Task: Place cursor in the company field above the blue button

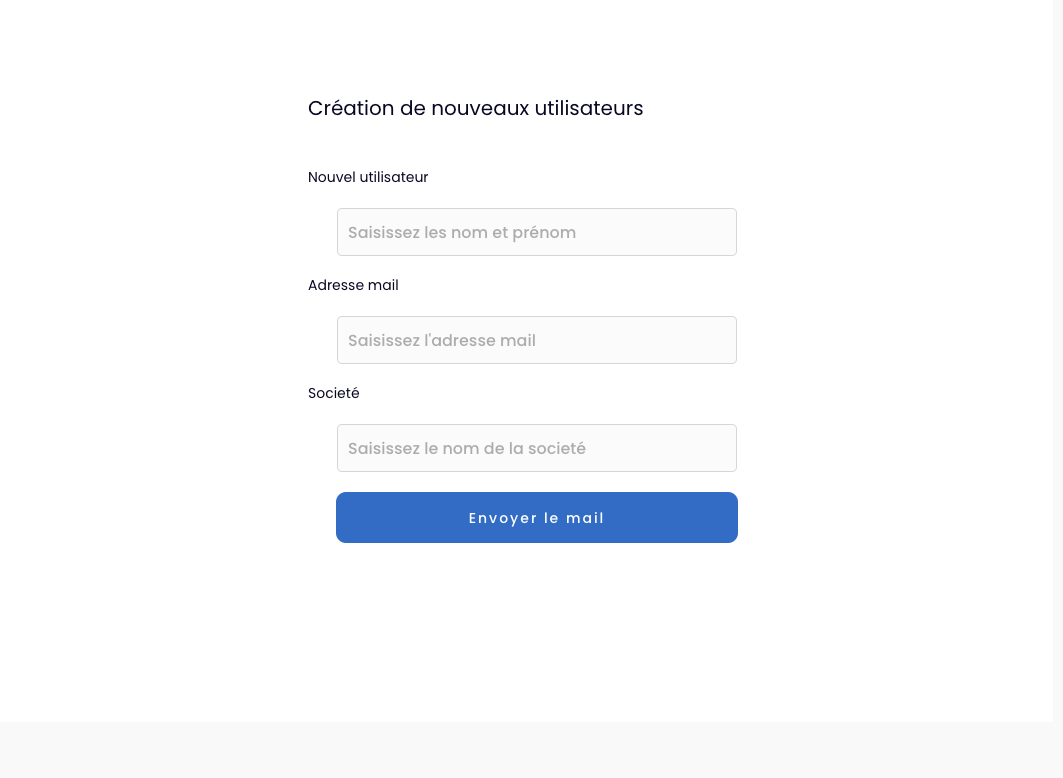Action: [536, 448]
